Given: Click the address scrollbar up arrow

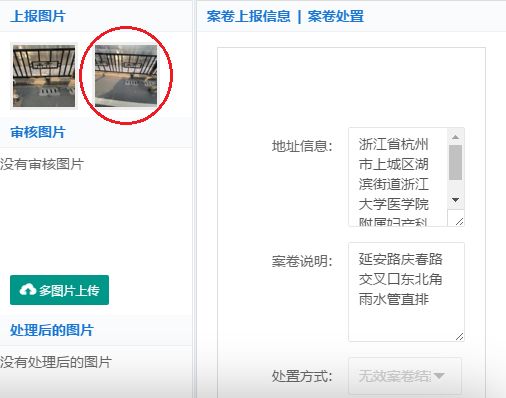Looking at the screenshot, I should tap(455, 137).
